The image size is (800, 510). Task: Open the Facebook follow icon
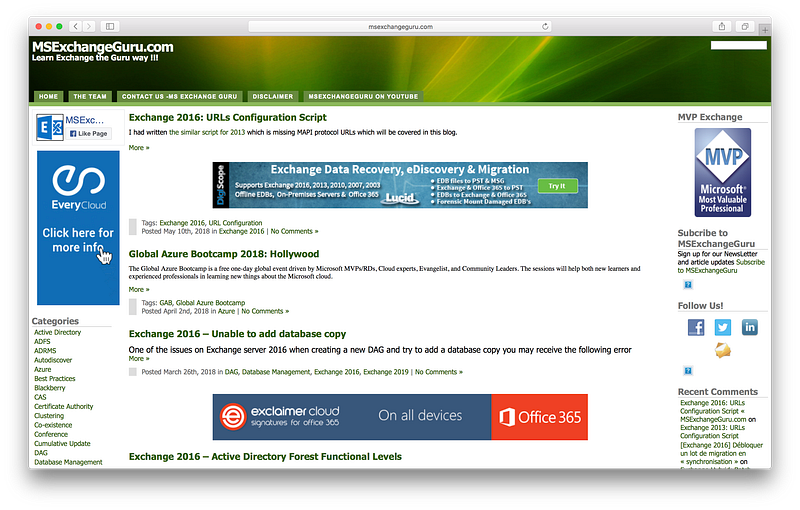coord(696,327)
